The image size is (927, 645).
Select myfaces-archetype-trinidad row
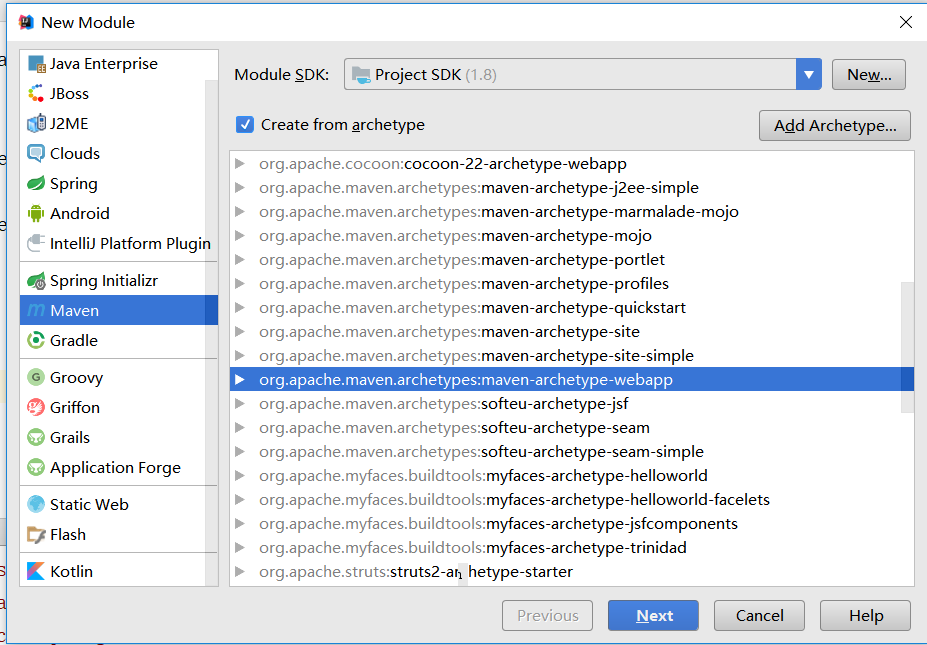(572, 547)
